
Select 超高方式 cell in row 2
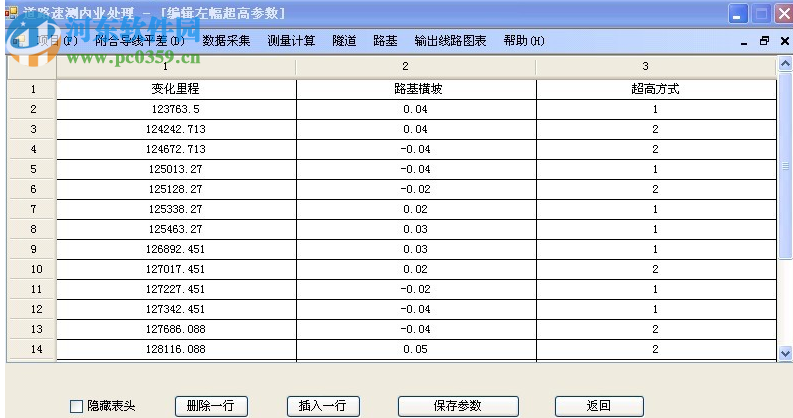(x=656, y=110)
